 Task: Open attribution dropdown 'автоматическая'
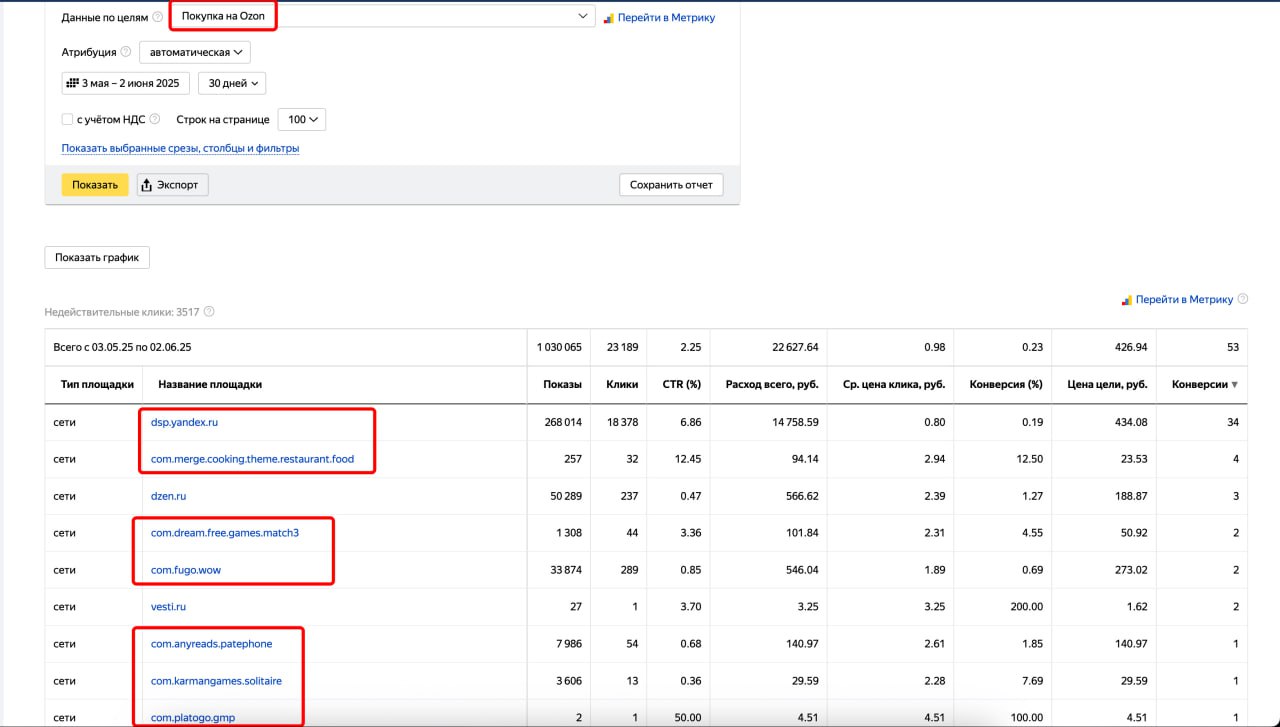[195, 52]
